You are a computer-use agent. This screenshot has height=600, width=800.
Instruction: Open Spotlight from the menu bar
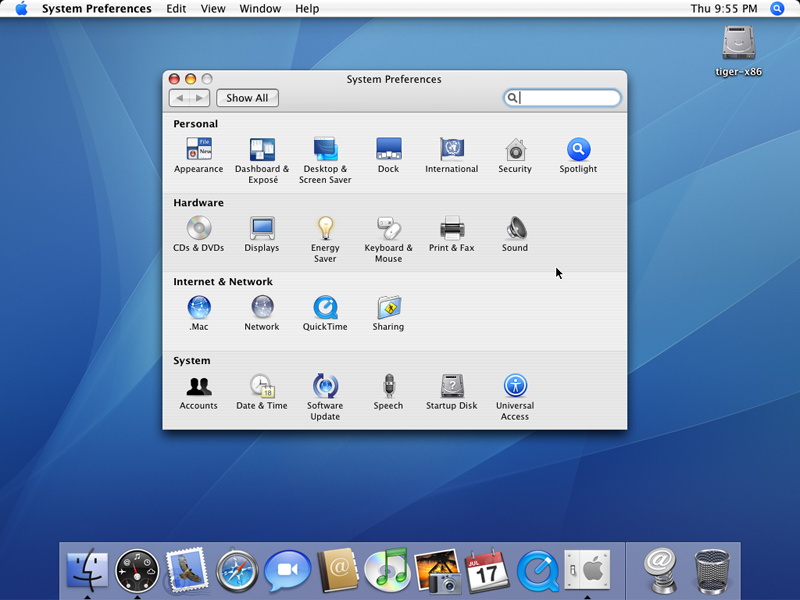(x=777, y=9)
